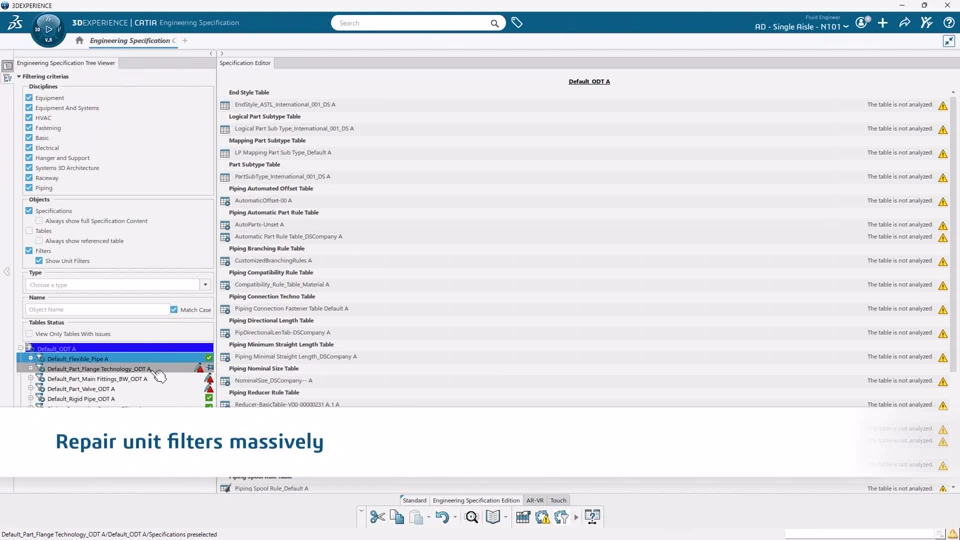Click the tree filter icon in left sidebar strip

[7, 78]
